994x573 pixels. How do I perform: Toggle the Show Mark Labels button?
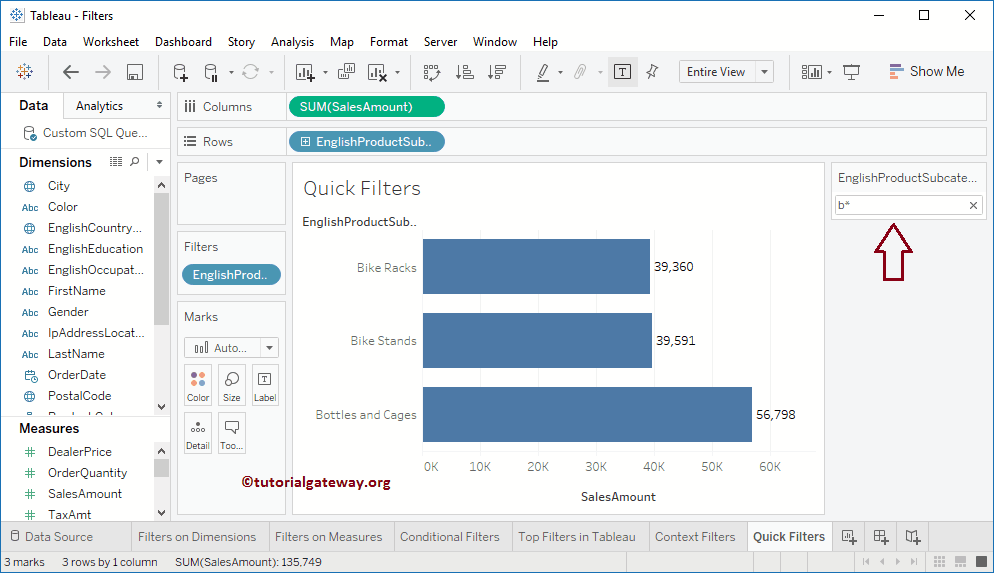(623, 72)
